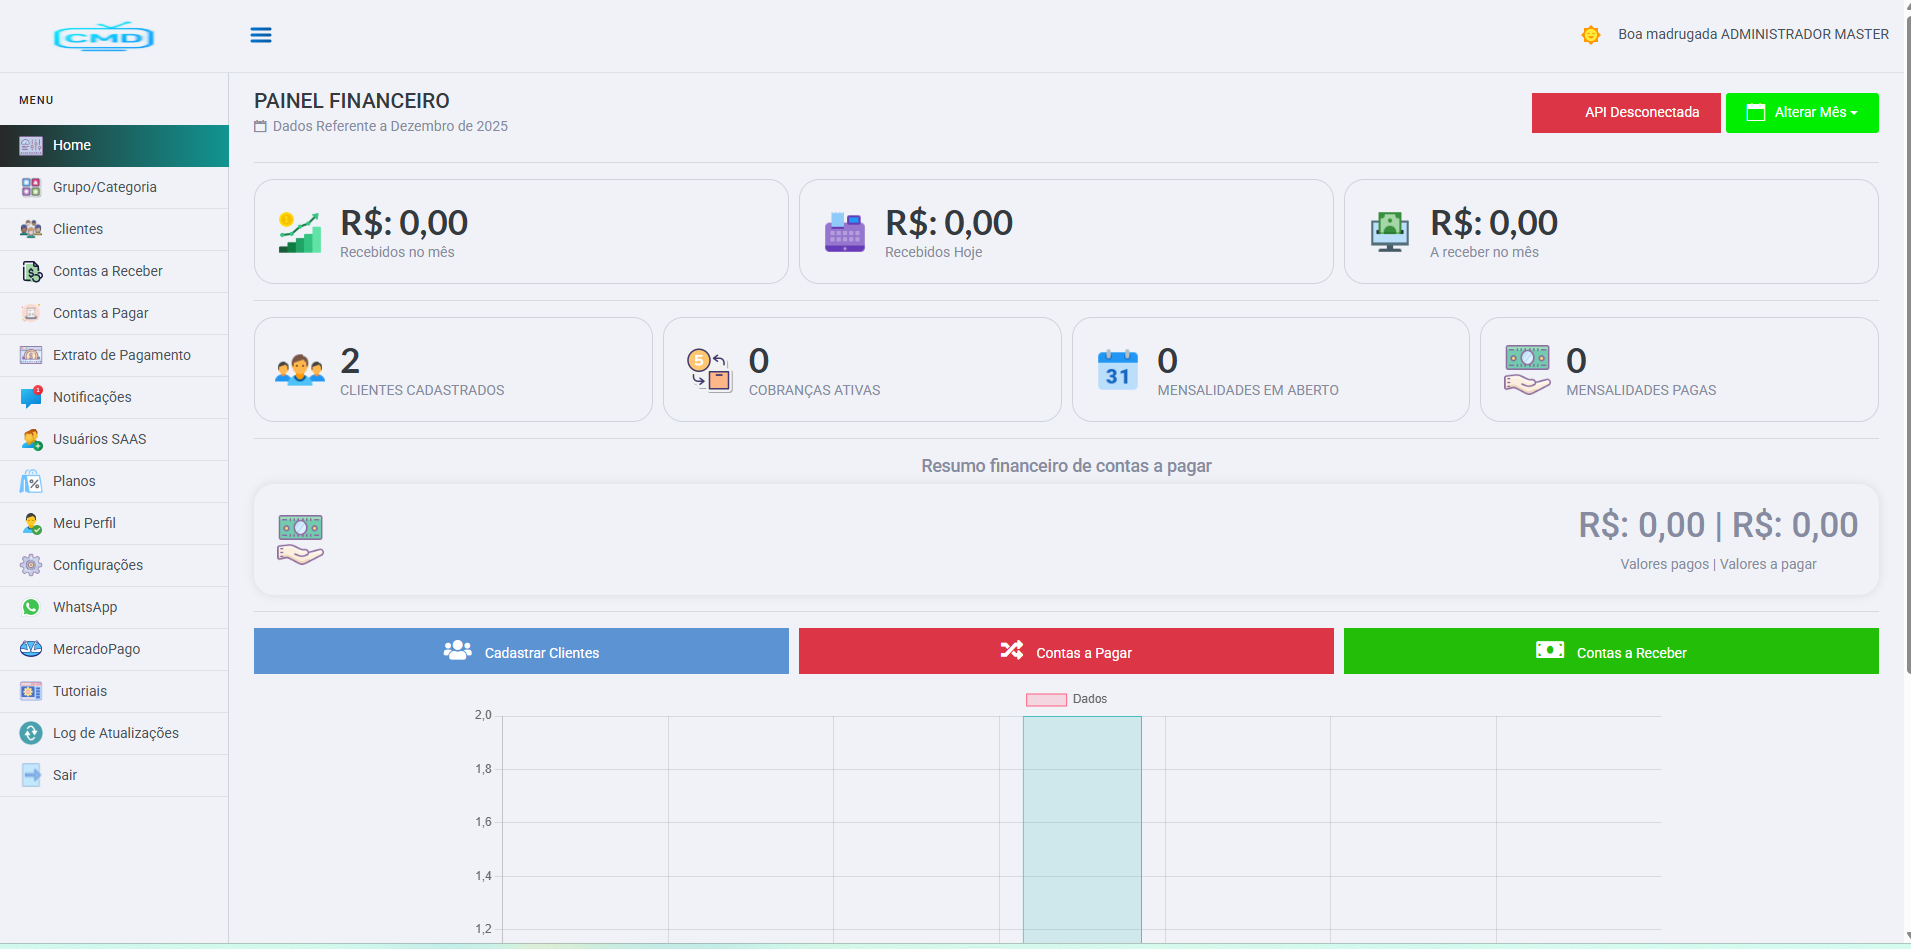Expand the Alterar Mês dropdown
The height and width of the screenshot is (949, 1911).
tap(1801, 113)
